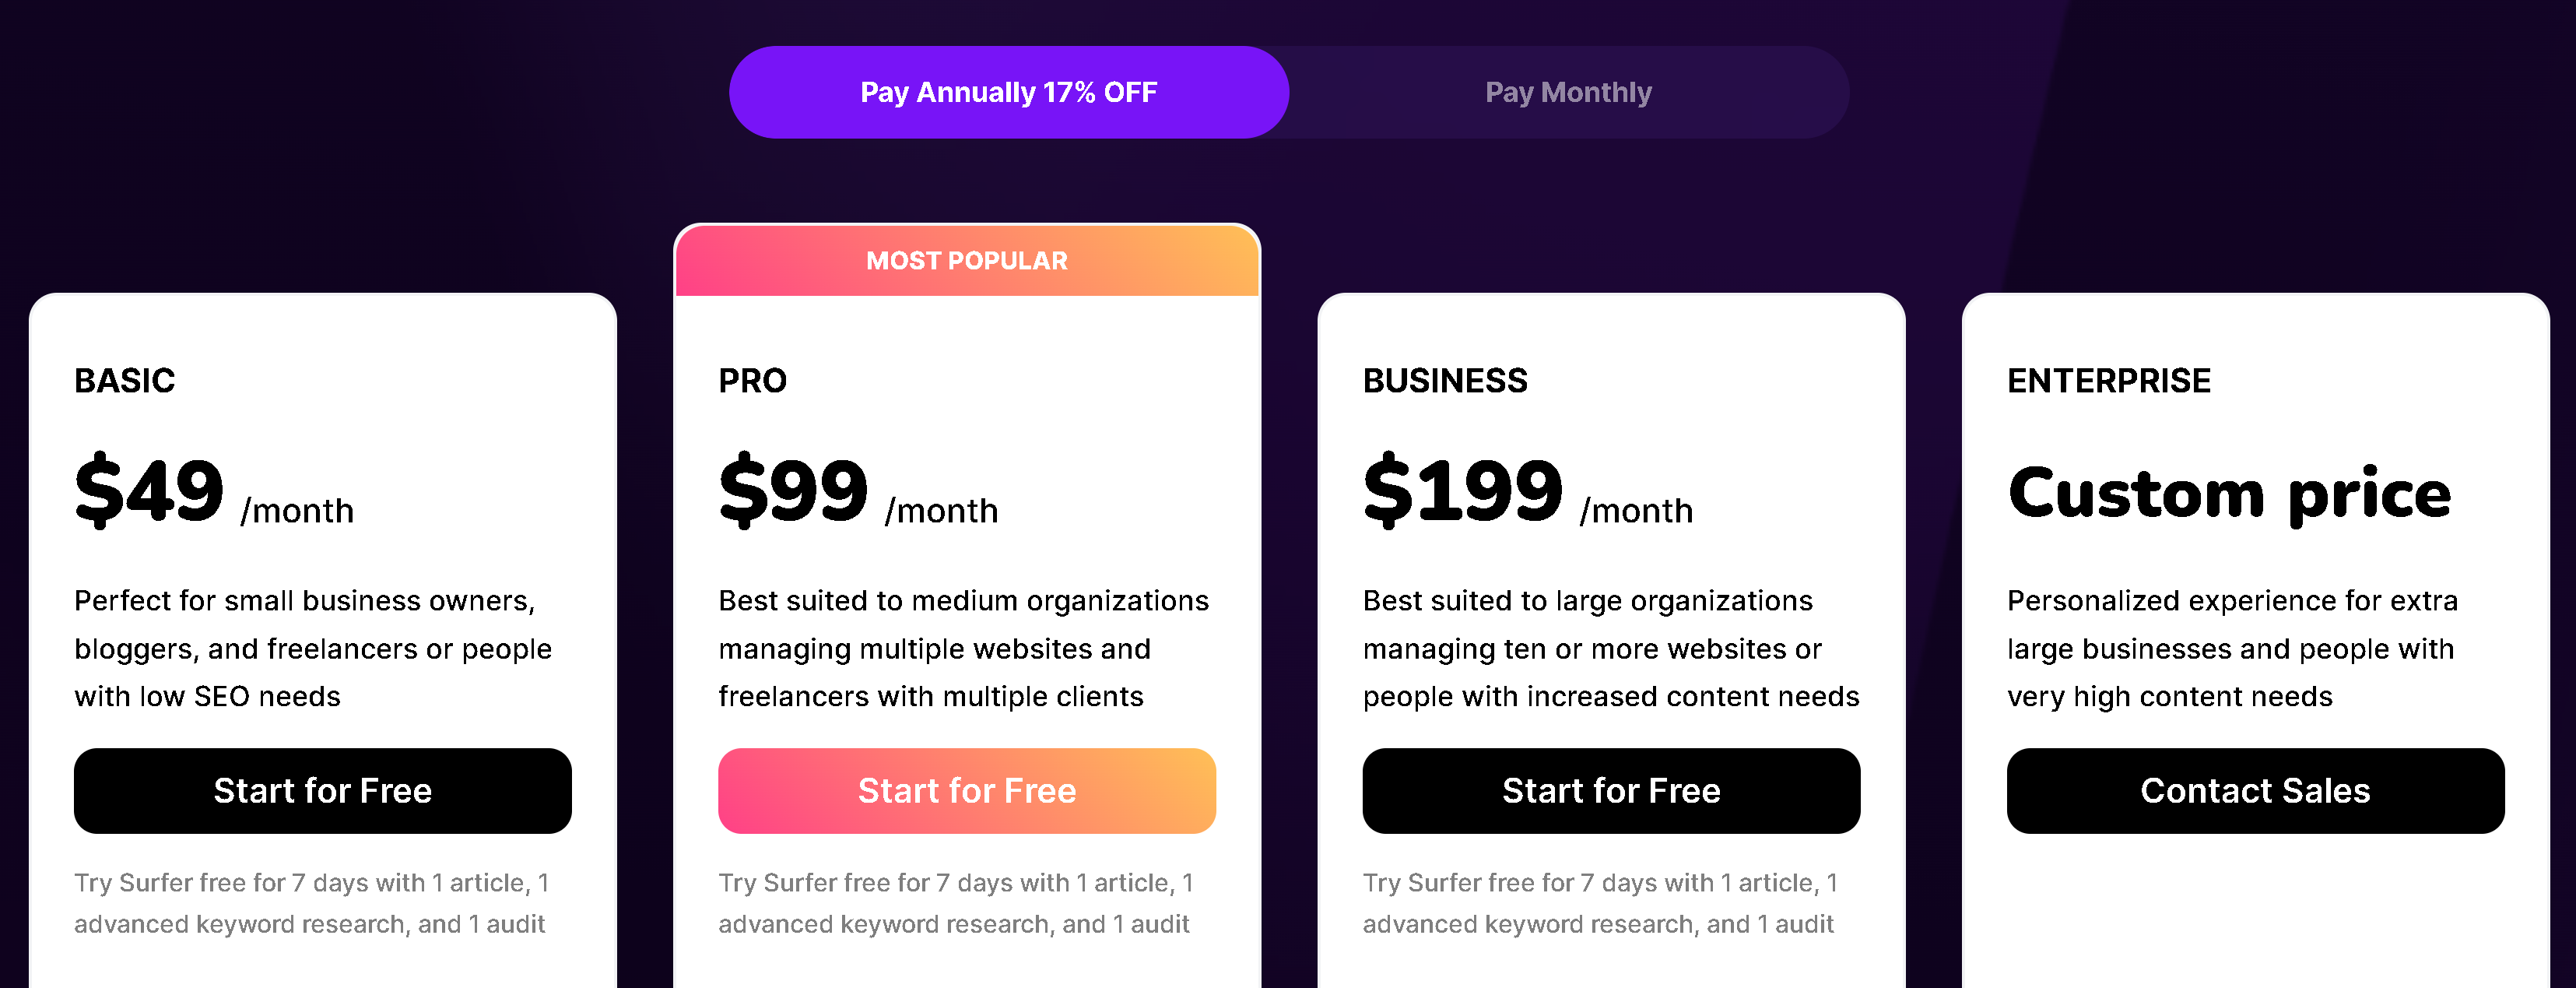Screen dimensions: 2576x988
Task: Select the ENTERPRISE plan heading
Action: (x=2109, y=381)
